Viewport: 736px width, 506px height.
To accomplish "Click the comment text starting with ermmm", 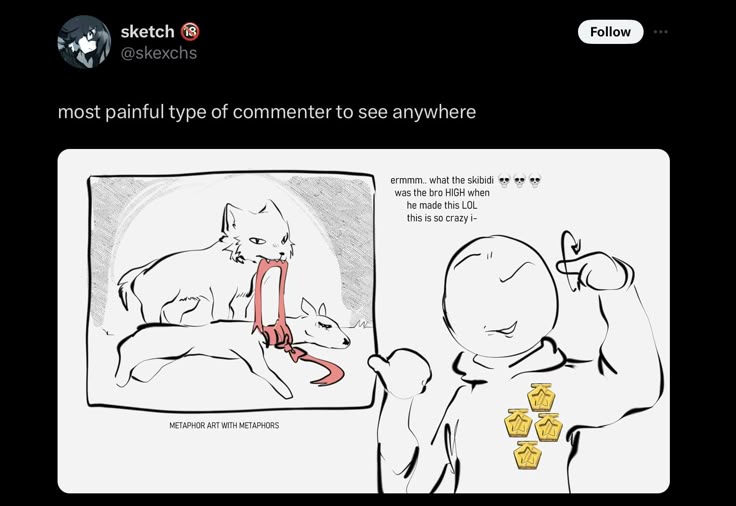I will coord(441,199).
